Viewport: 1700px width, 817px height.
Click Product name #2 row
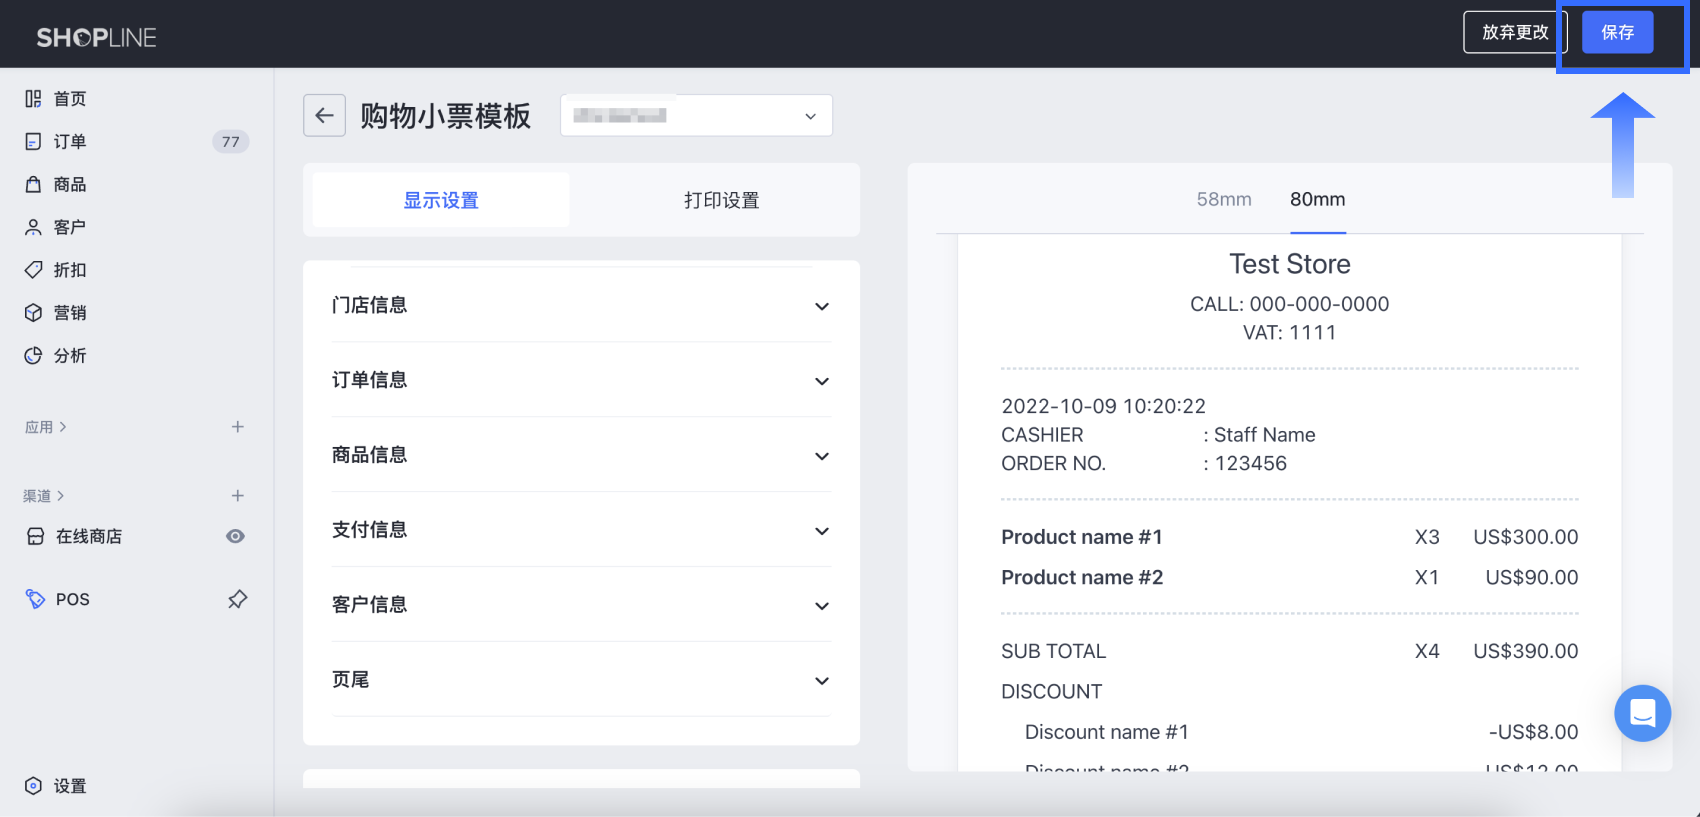[x=1290, y=577]
